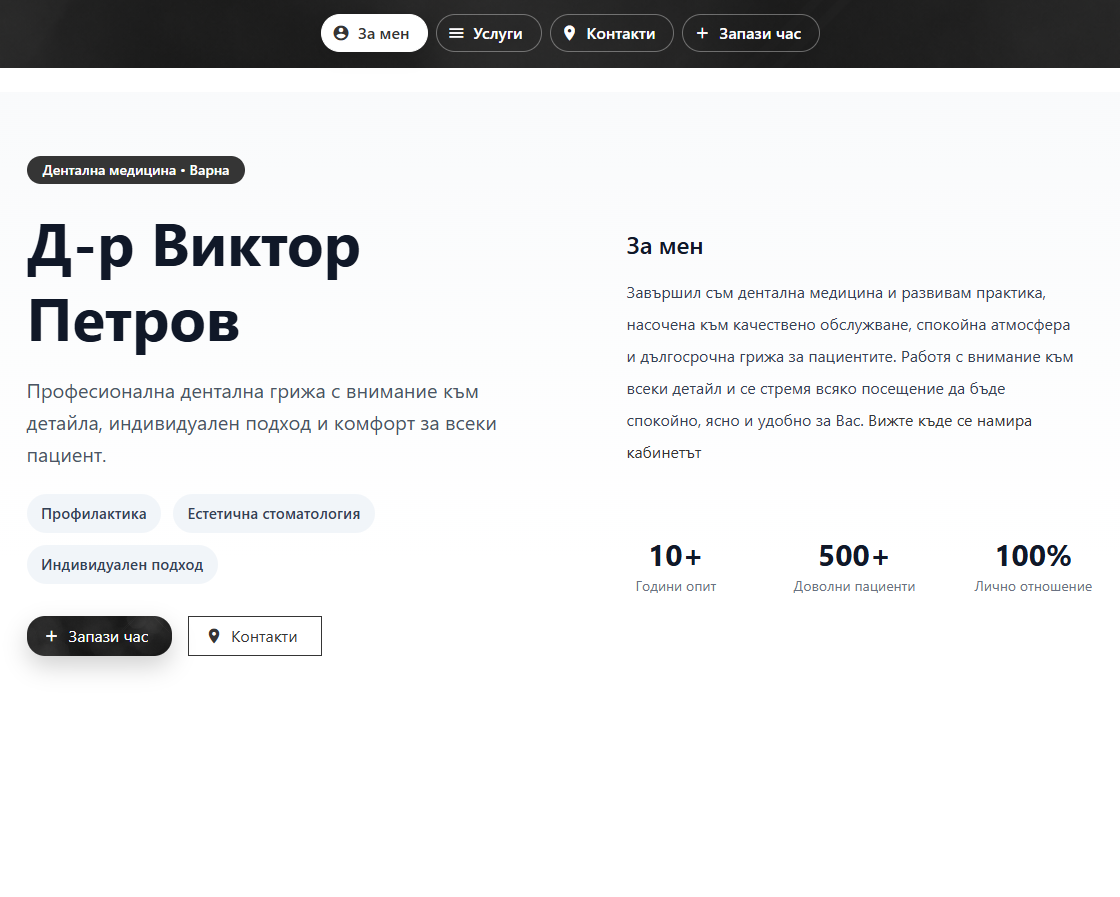
Task: Click the Професионална дентална грижа subtitle
Action: [261, 424]
